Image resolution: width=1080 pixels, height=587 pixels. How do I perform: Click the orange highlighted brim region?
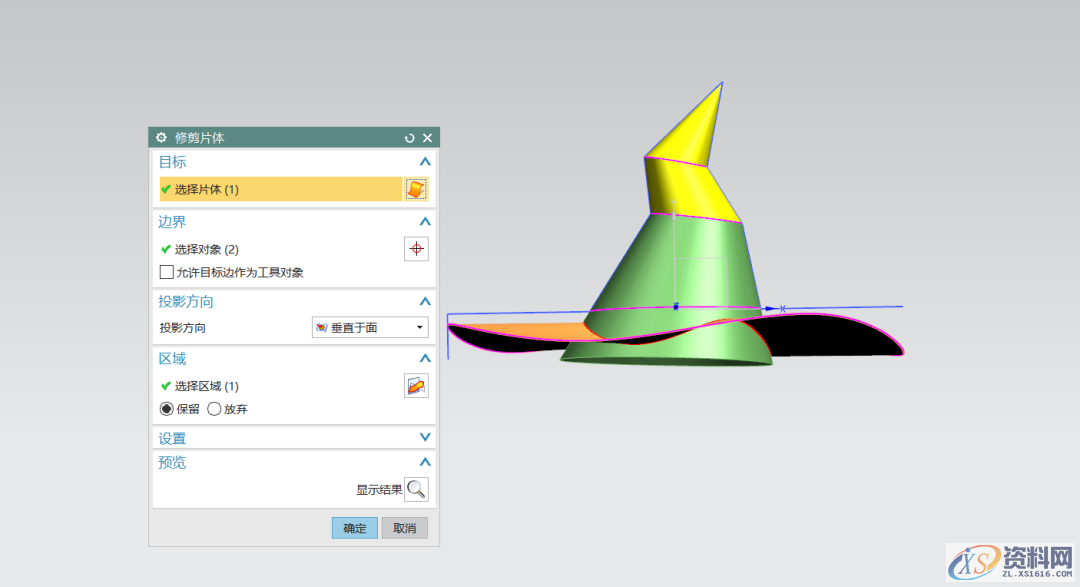(540, 332)
